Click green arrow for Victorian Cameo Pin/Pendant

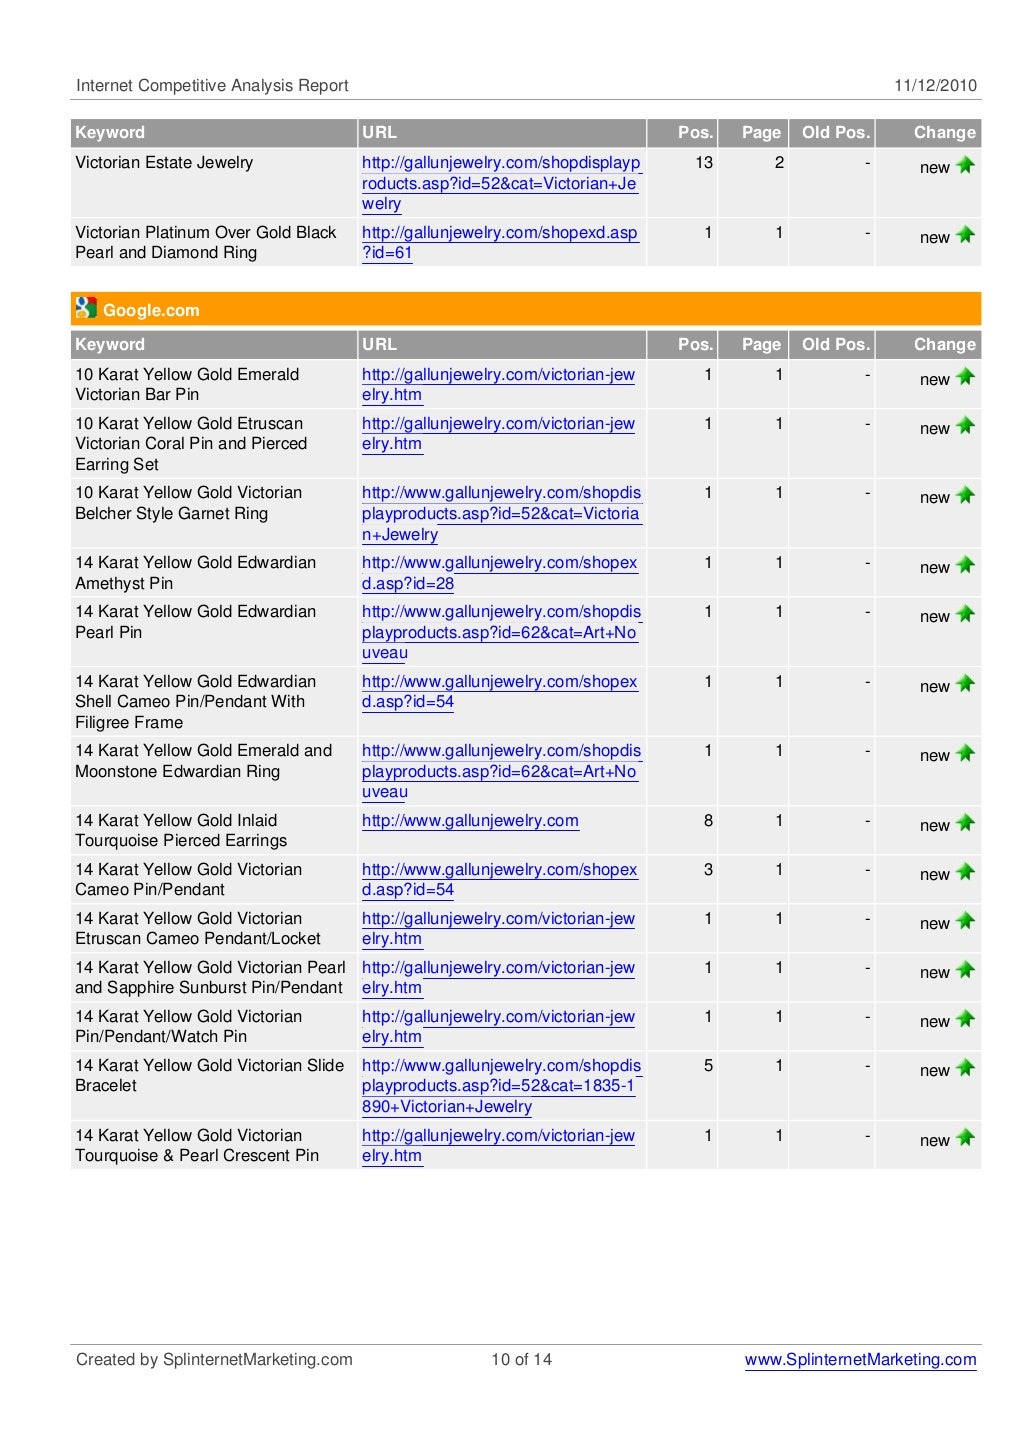tap(965, 872)
